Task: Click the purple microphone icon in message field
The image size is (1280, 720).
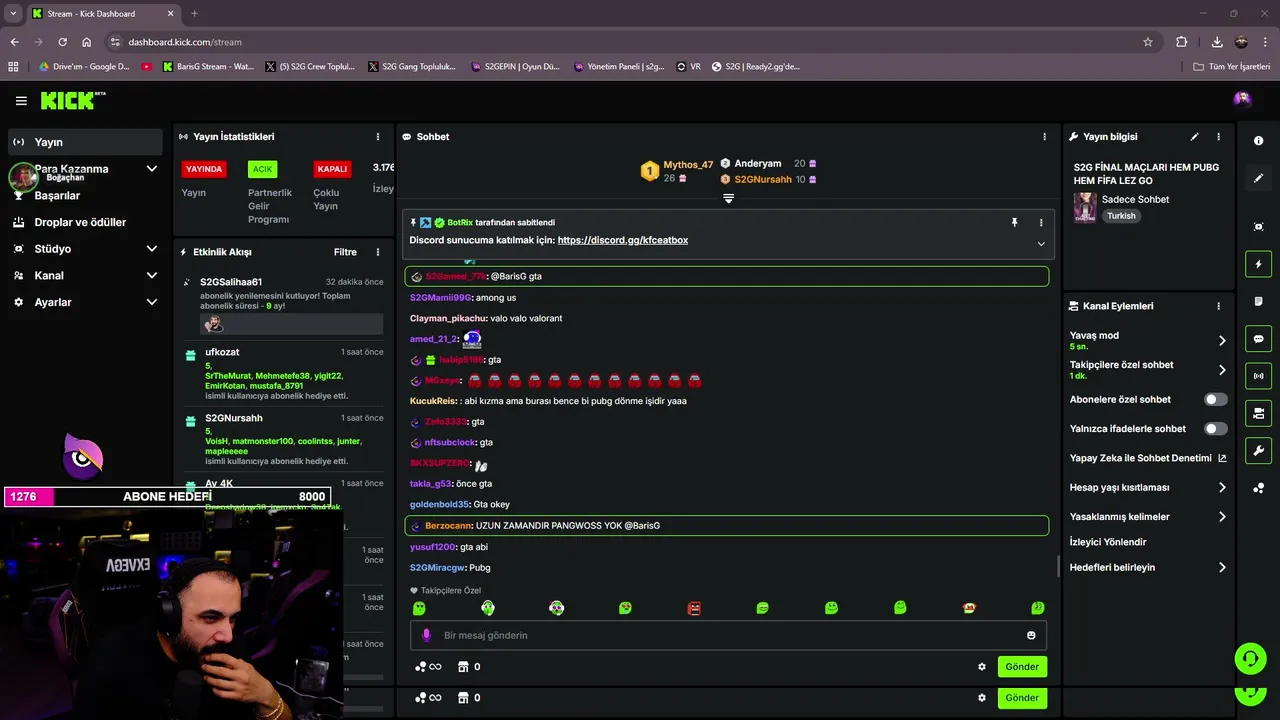Action: 427,635
